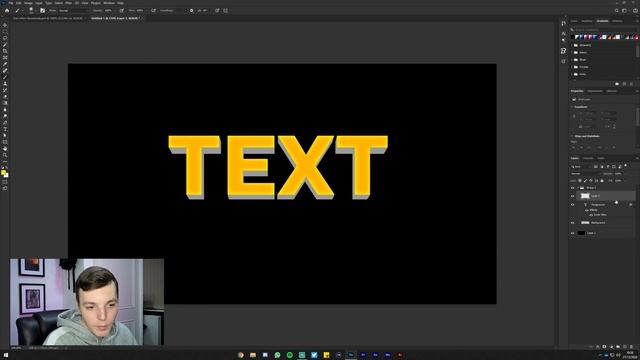Viewport: 640px width, 360px height.
Task: Toggle layer filtering switch in Layers panel
Action: 626,166
